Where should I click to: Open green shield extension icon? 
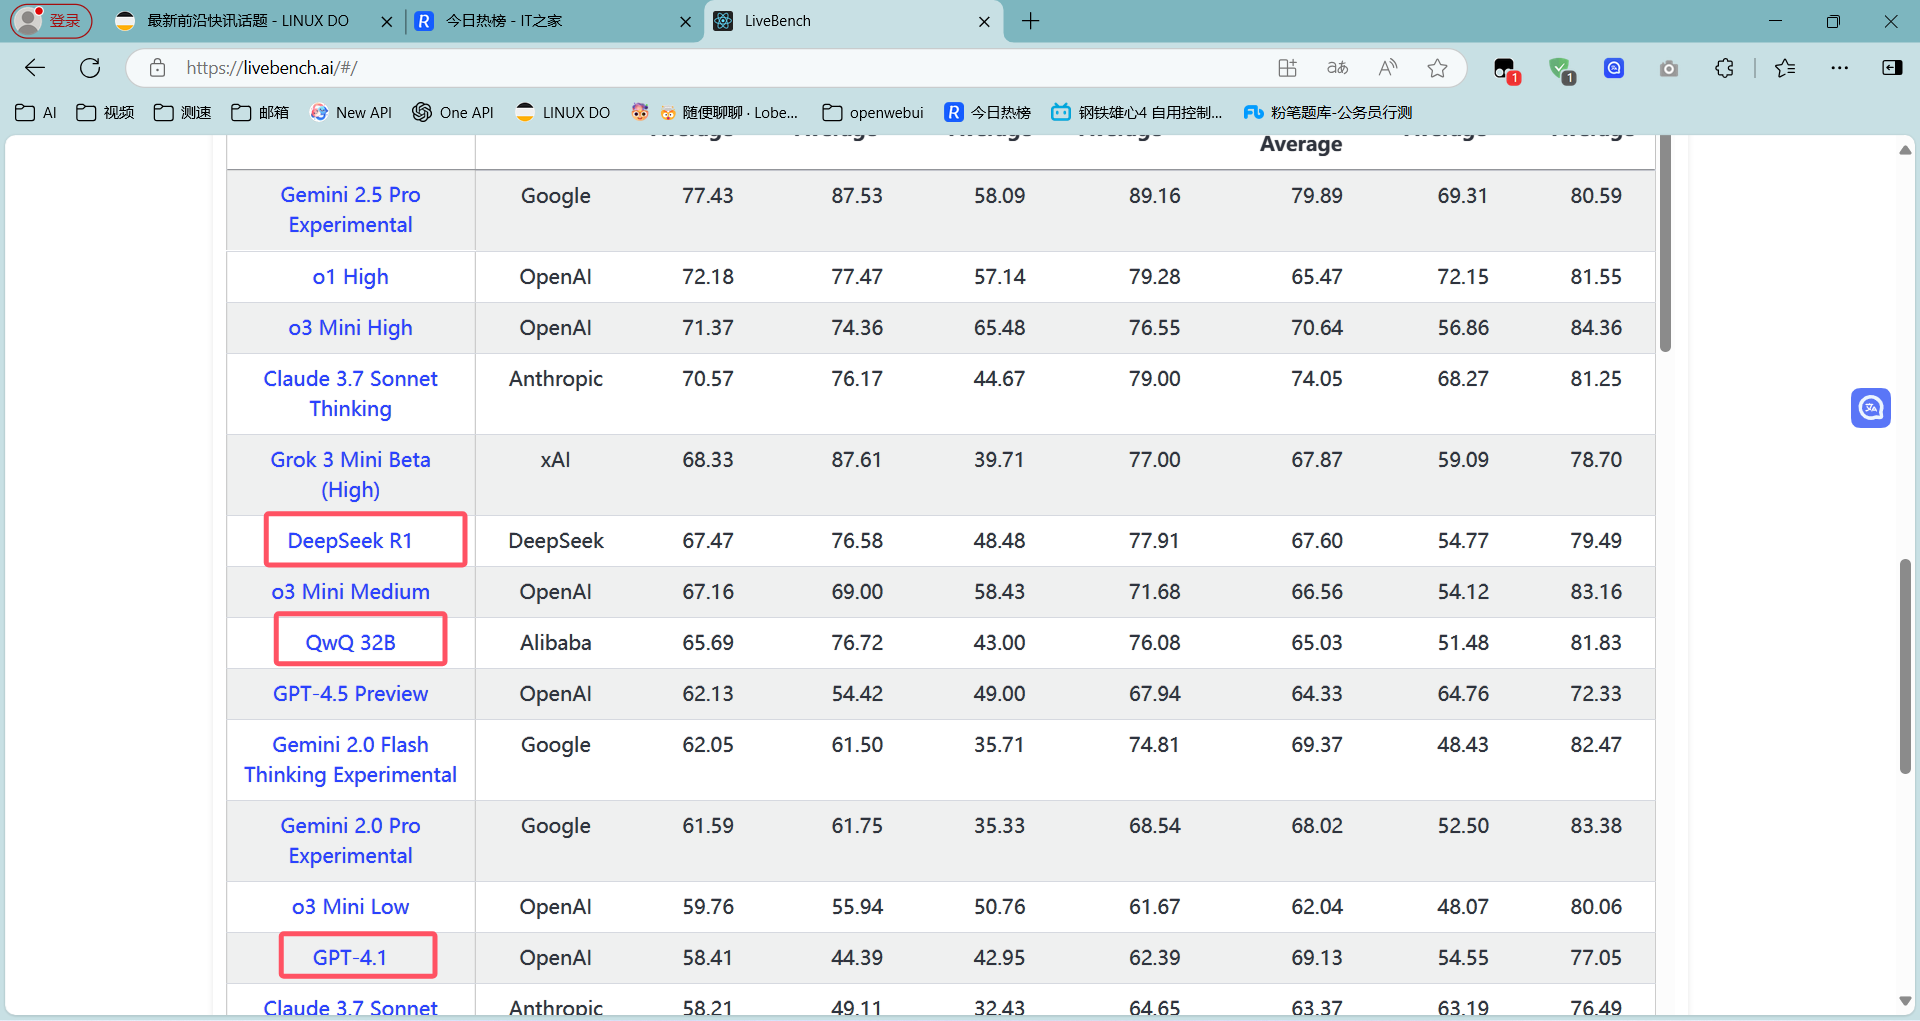(x=1561, y=69)
